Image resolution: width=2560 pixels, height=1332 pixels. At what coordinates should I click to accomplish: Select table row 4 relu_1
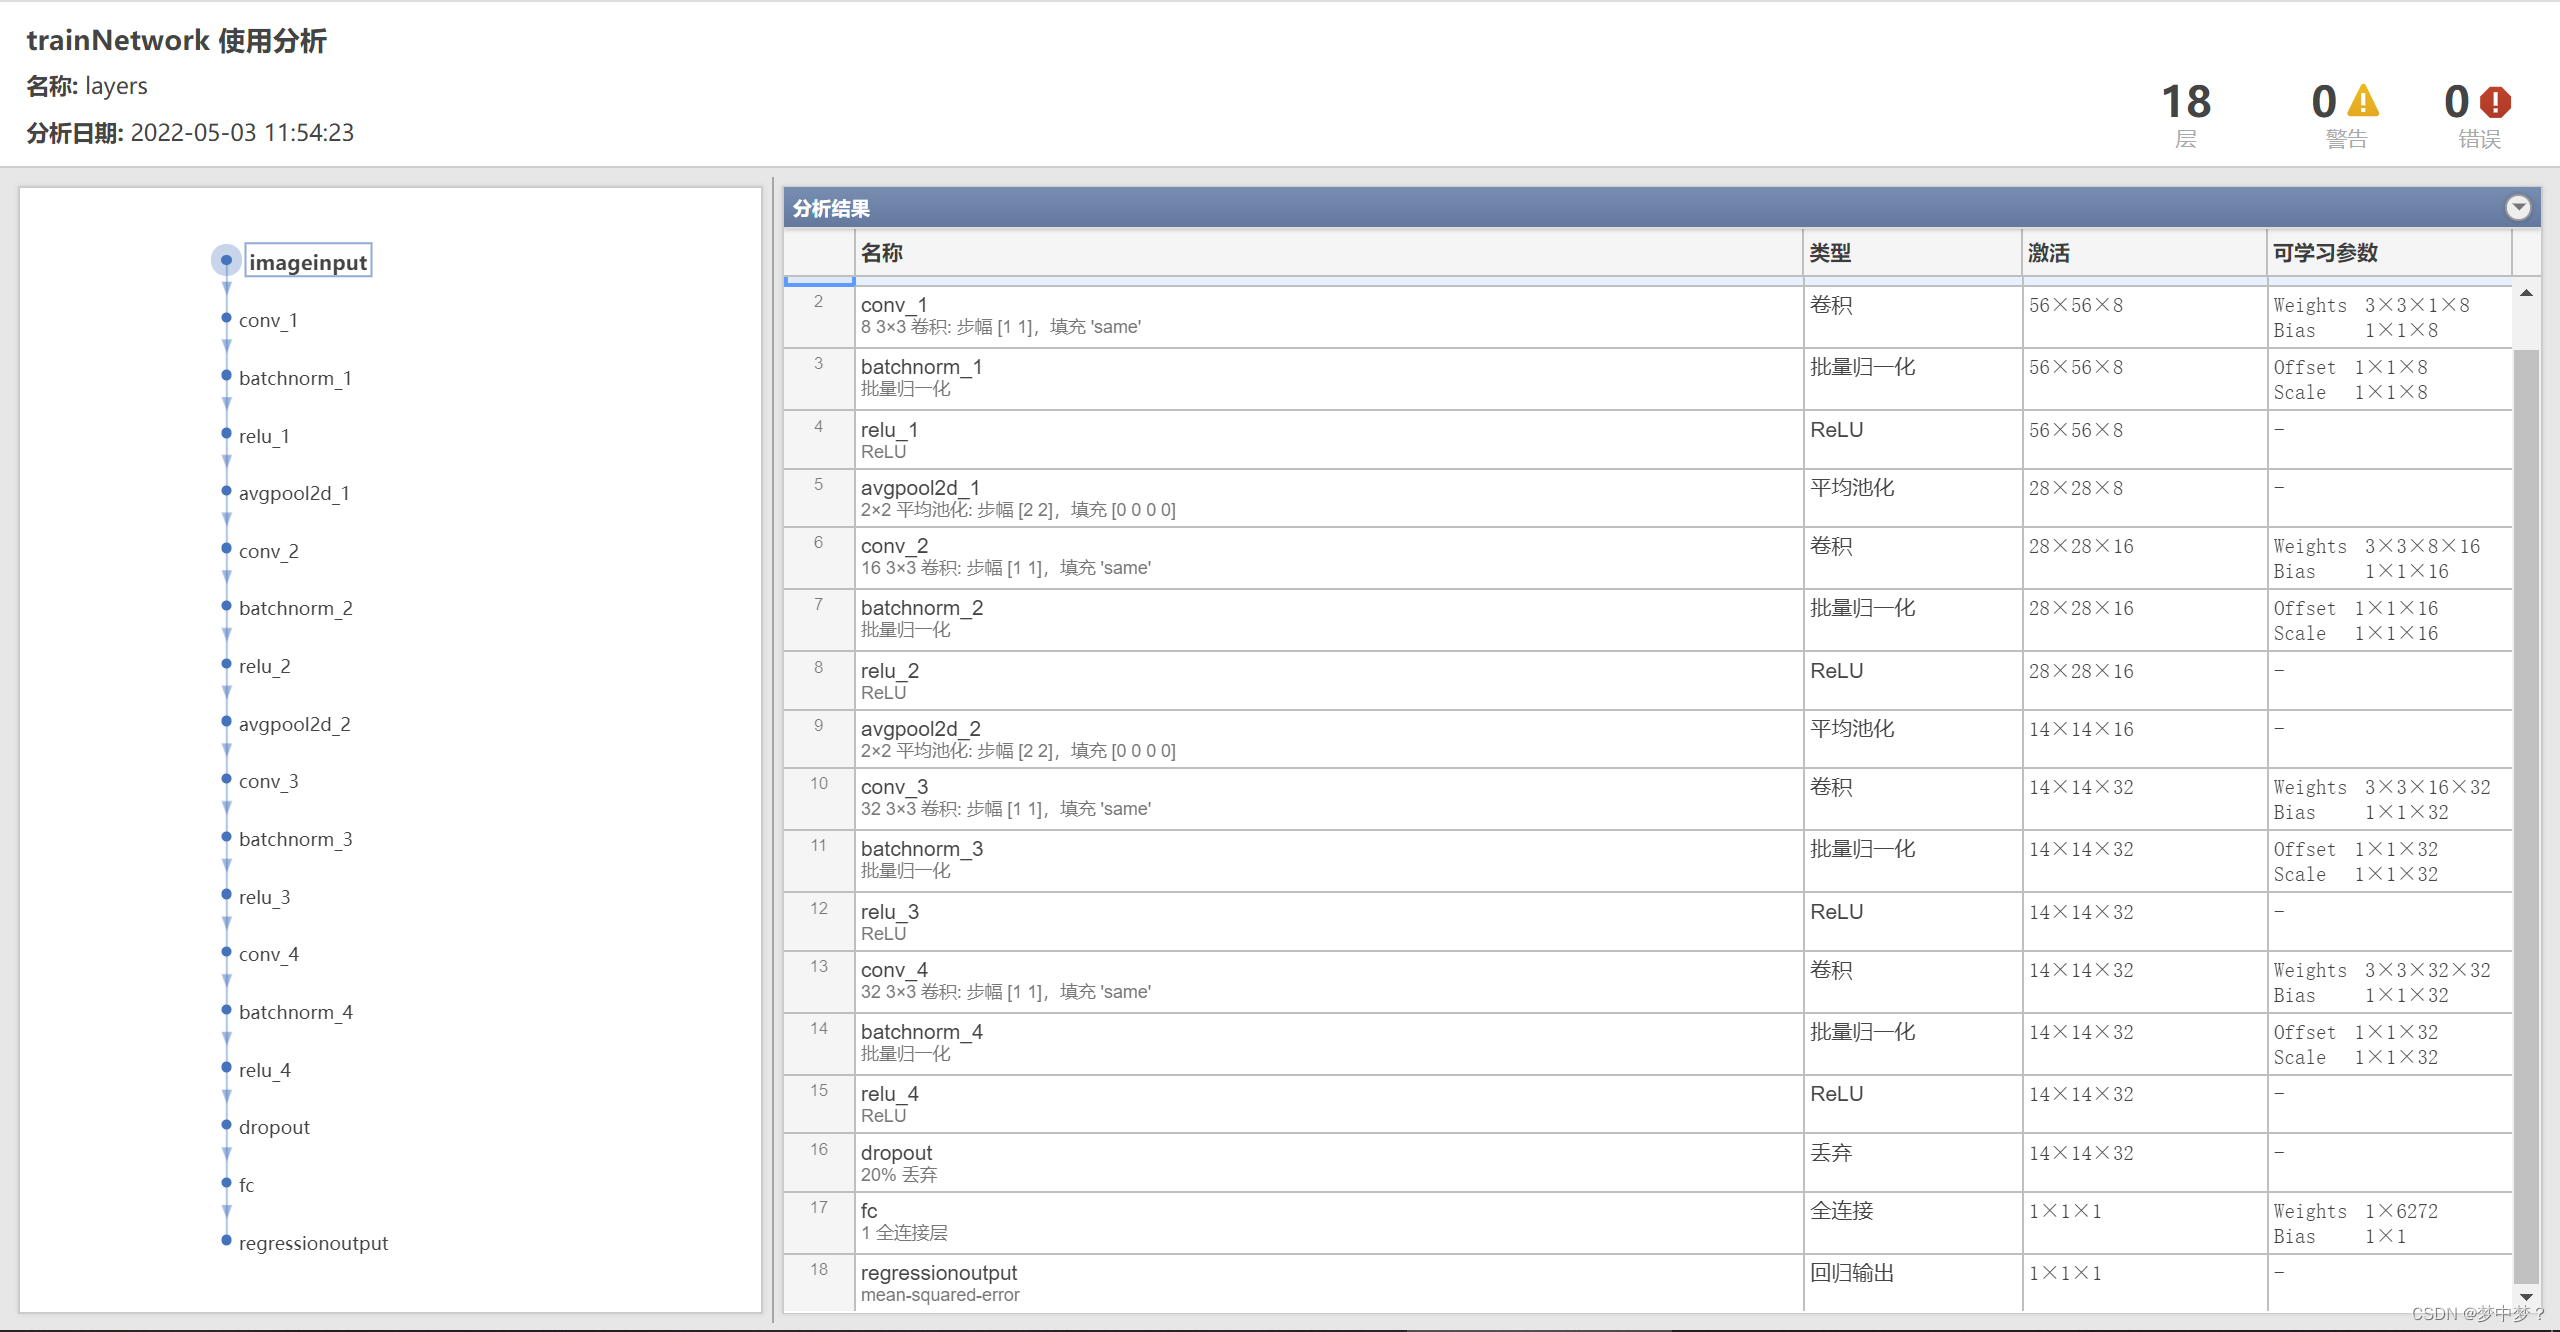(x=1648, y=440)
